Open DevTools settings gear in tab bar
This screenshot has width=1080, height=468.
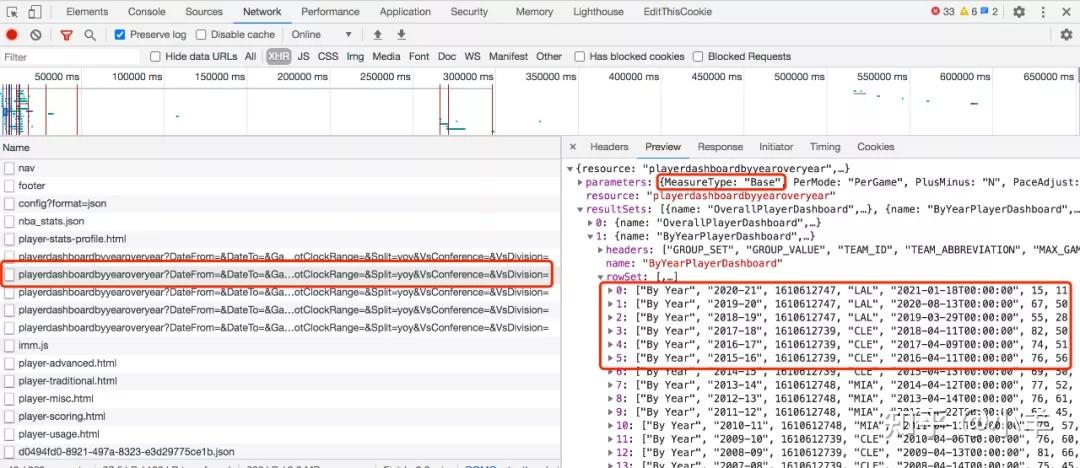point(1019,12)
